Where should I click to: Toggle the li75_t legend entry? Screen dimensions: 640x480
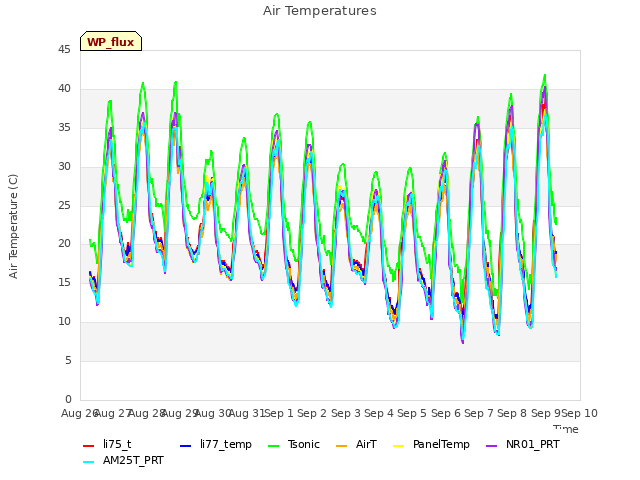(107, 444)
